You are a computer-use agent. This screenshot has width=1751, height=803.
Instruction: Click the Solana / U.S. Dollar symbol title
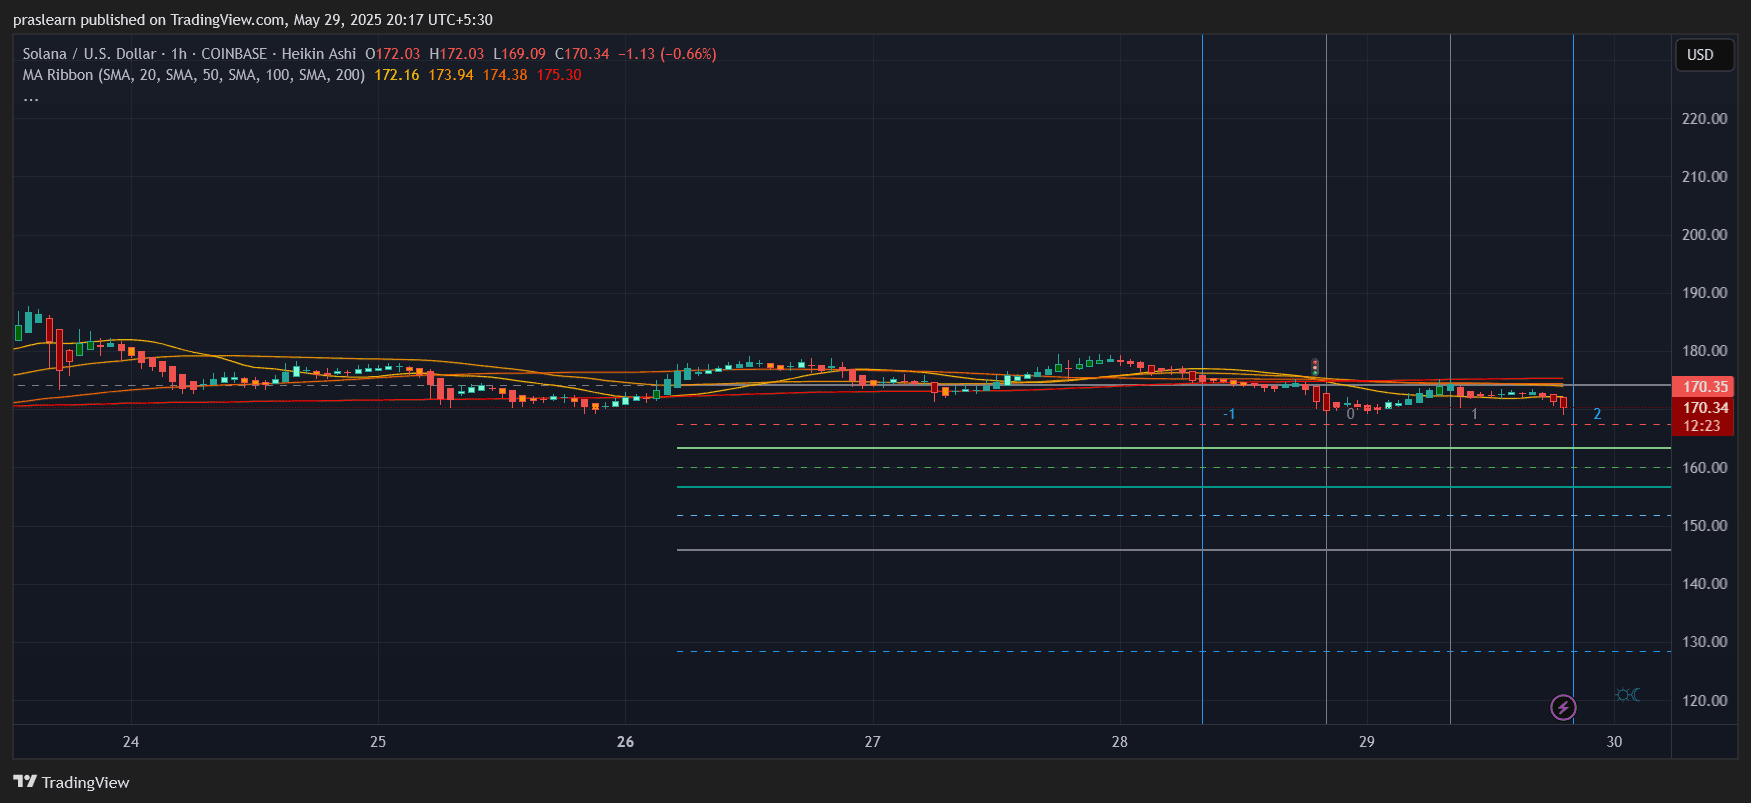pyautogui.click(x=89, y=54)
